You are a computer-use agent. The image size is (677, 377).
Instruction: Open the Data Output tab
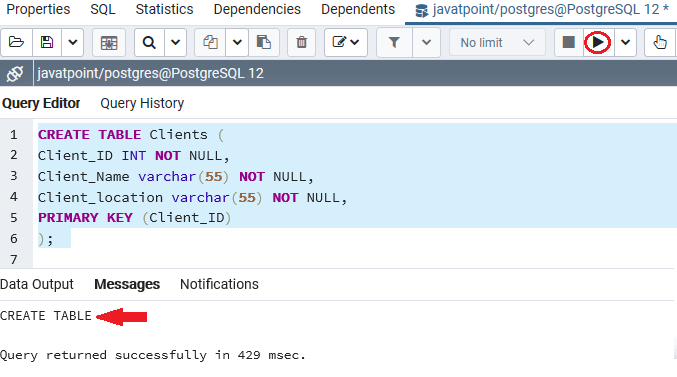pos(37,284)
